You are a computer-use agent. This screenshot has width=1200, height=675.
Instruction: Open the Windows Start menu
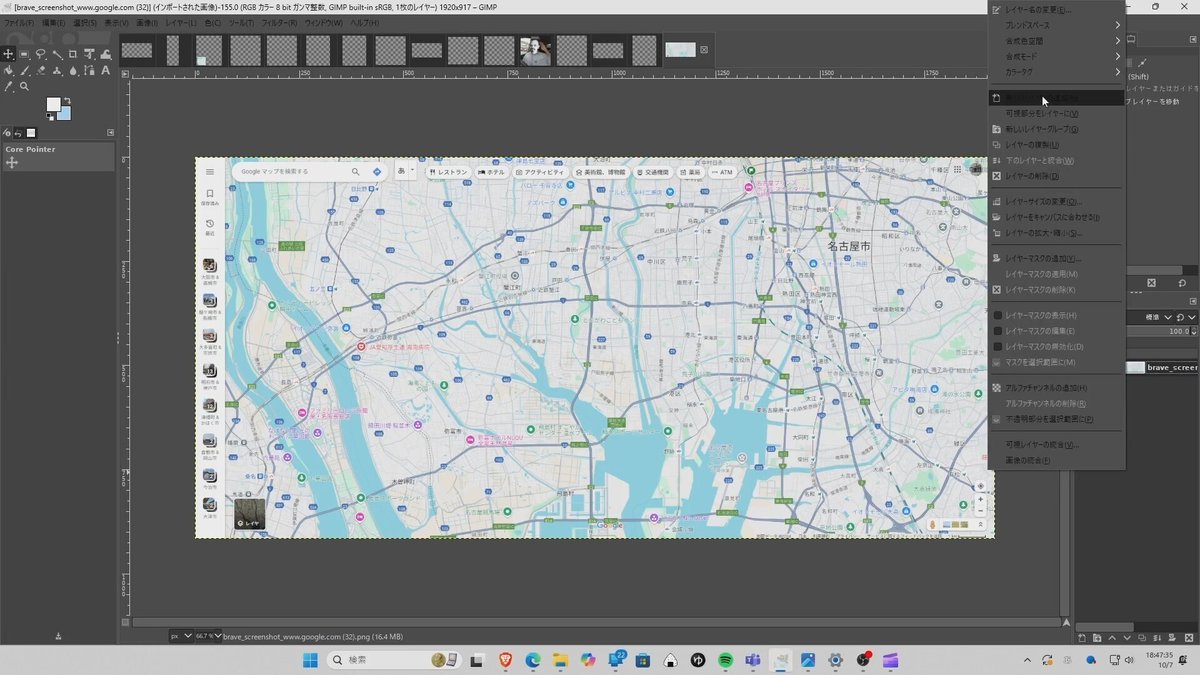pos(310,660)
